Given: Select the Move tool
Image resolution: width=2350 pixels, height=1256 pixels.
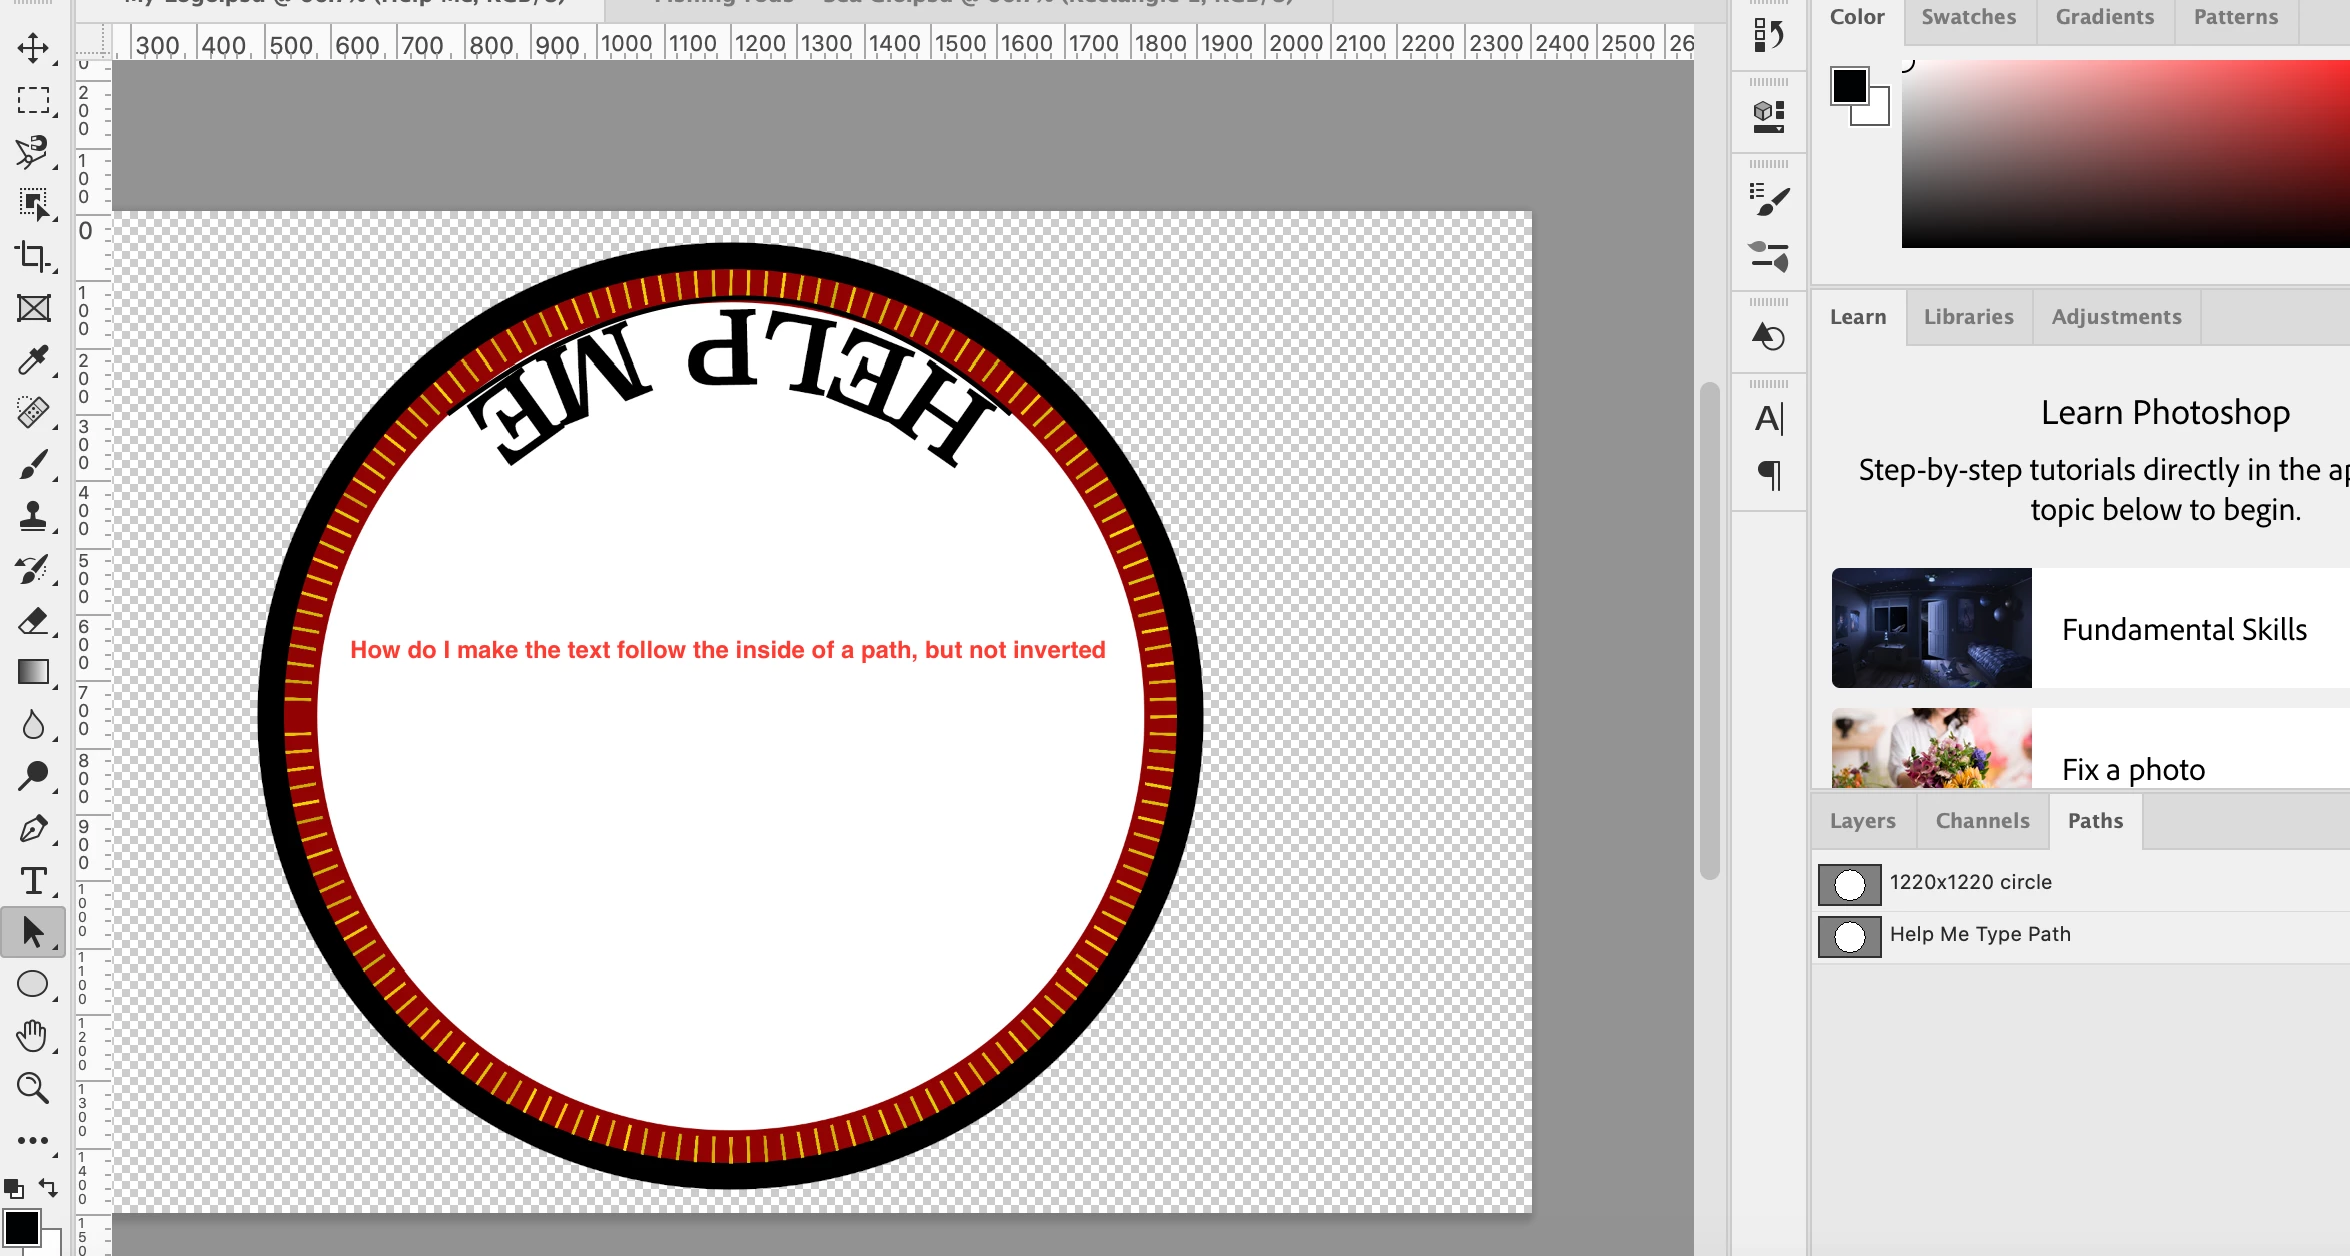Looking at the screenshot, I should coord(33,48).
